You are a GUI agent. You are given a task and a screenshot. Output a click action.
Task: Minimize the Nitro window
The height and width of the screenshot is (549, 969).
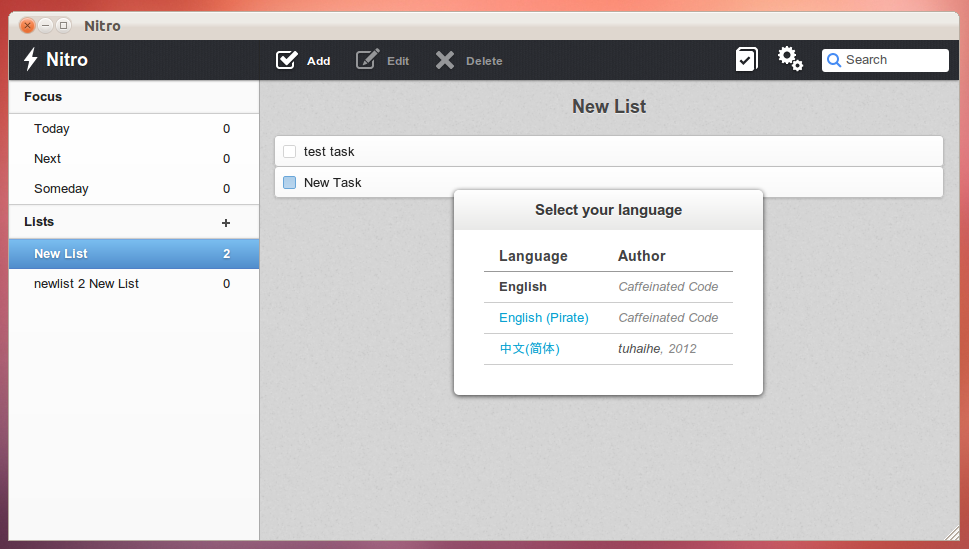[x=45, y=25]
